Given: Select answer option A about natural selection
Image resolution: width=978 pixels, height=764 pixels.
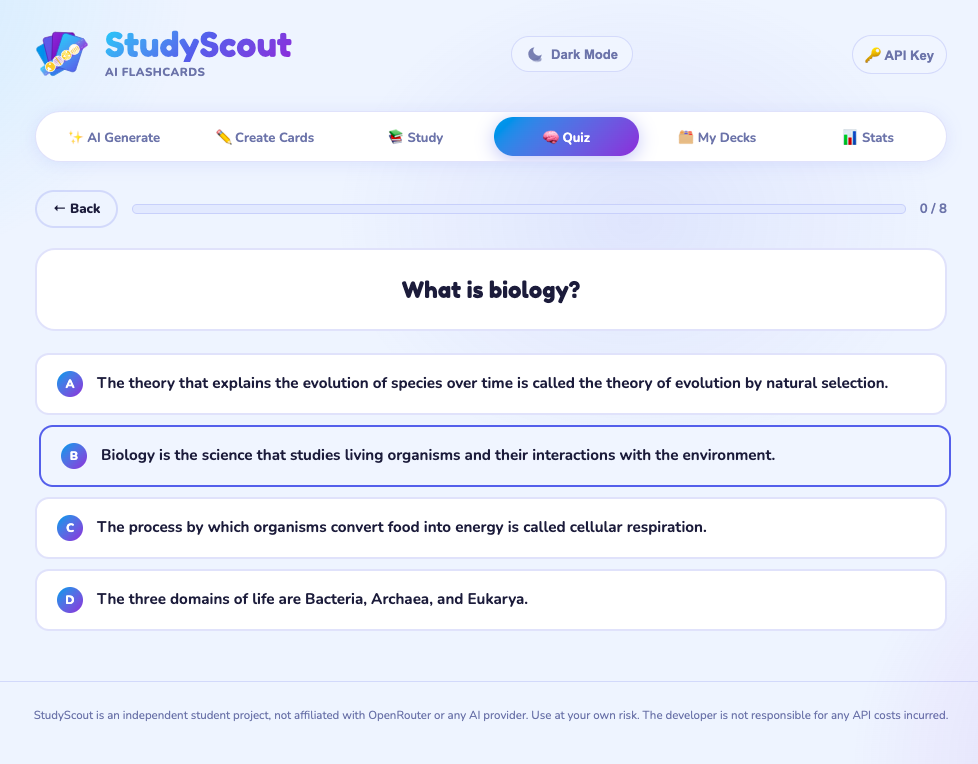Looking at the screenshot, I should coord(490,383).
